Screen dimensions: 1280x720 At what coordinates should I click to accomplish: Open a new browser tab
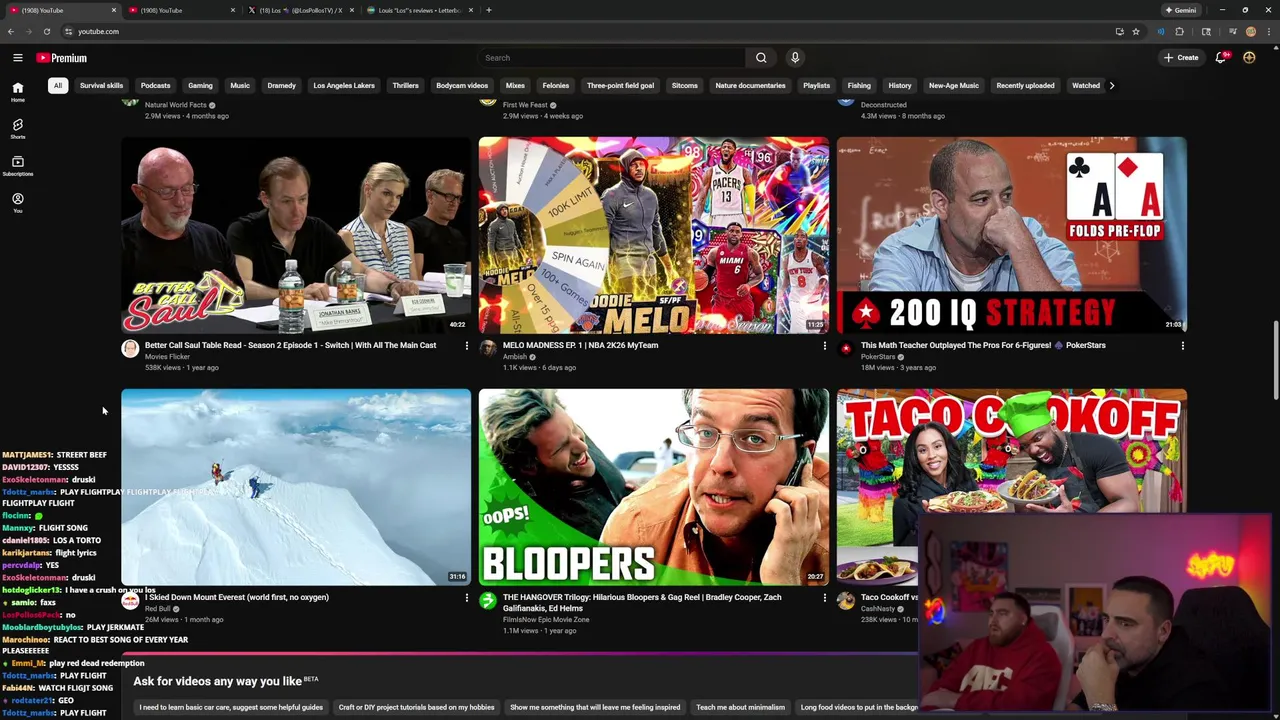488,10
